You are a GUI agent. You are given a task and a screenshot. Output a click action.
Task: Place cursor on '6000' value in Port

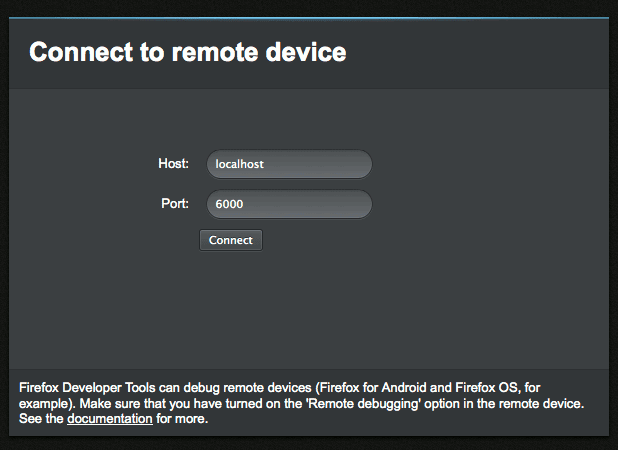[229, 204]
